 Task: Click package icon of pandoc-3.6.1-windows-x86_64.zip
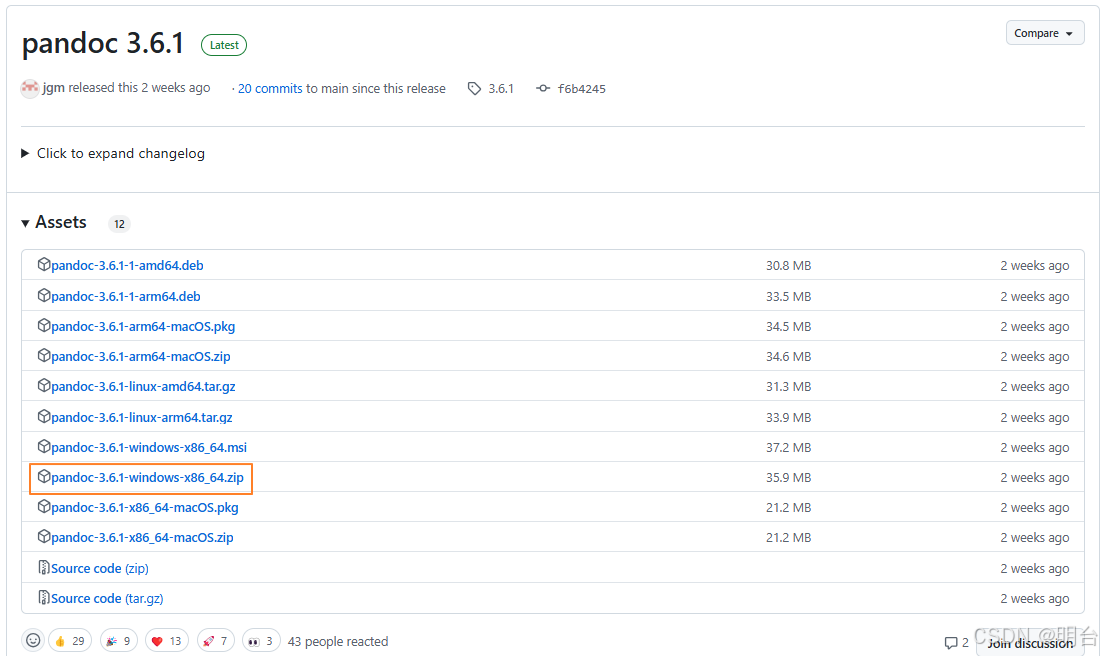coord(44,477)
